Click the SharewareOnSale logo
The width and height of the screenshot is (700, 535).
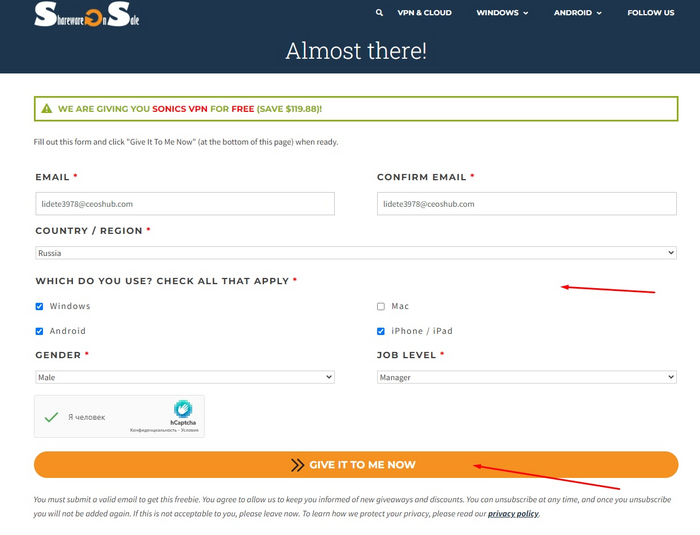pyautogui.click(x=87, y=14)
